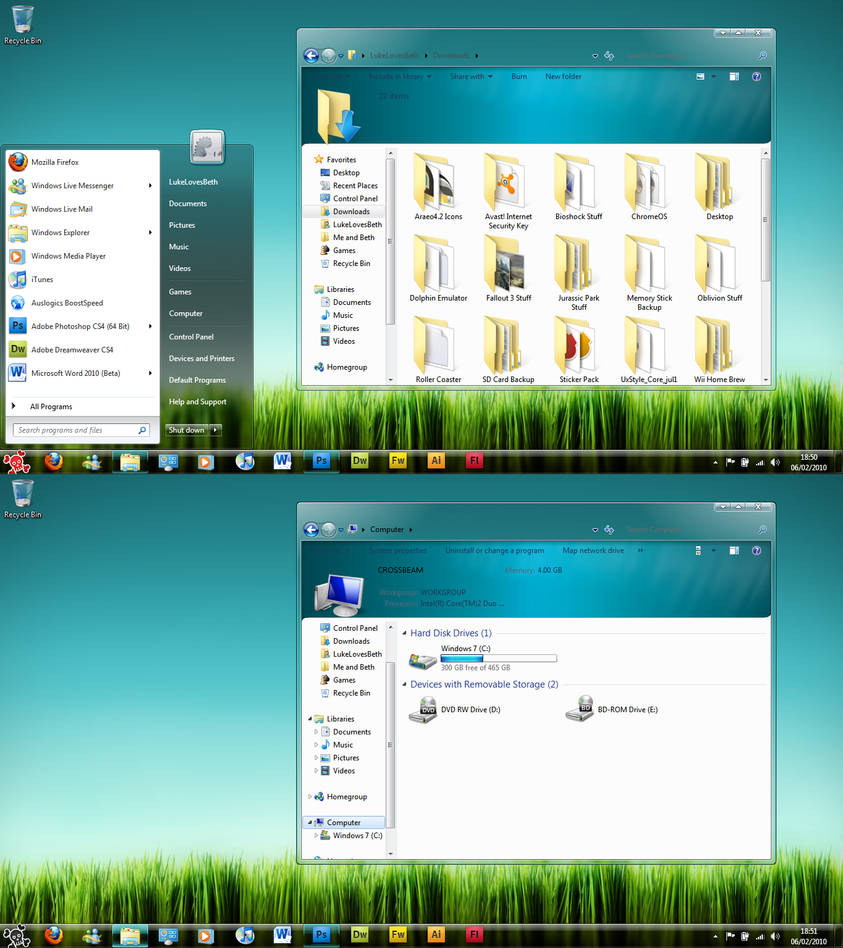Open the Share with dropdown

tap(472, 76)
